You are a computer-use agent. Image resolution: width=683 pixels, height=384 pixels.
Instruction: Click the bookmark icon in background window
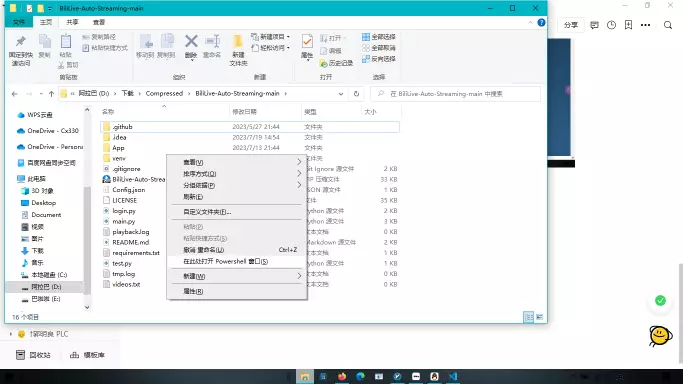coord(628,25)
